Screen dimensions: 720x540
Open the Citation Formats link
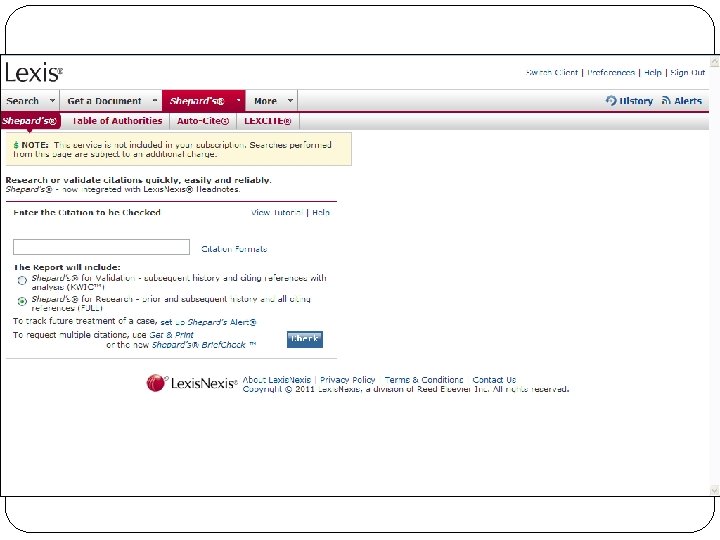point(234,249)
